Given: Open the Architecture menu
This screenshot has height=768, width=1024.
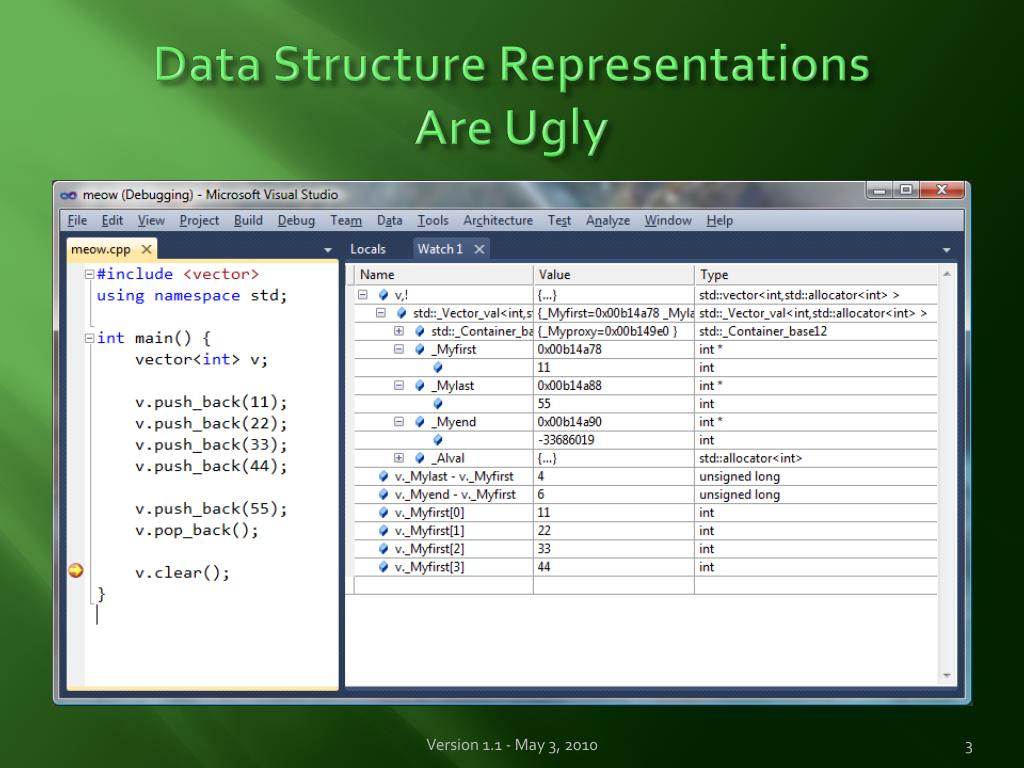Looking at the screenshot, I should [x=498, y=221].
